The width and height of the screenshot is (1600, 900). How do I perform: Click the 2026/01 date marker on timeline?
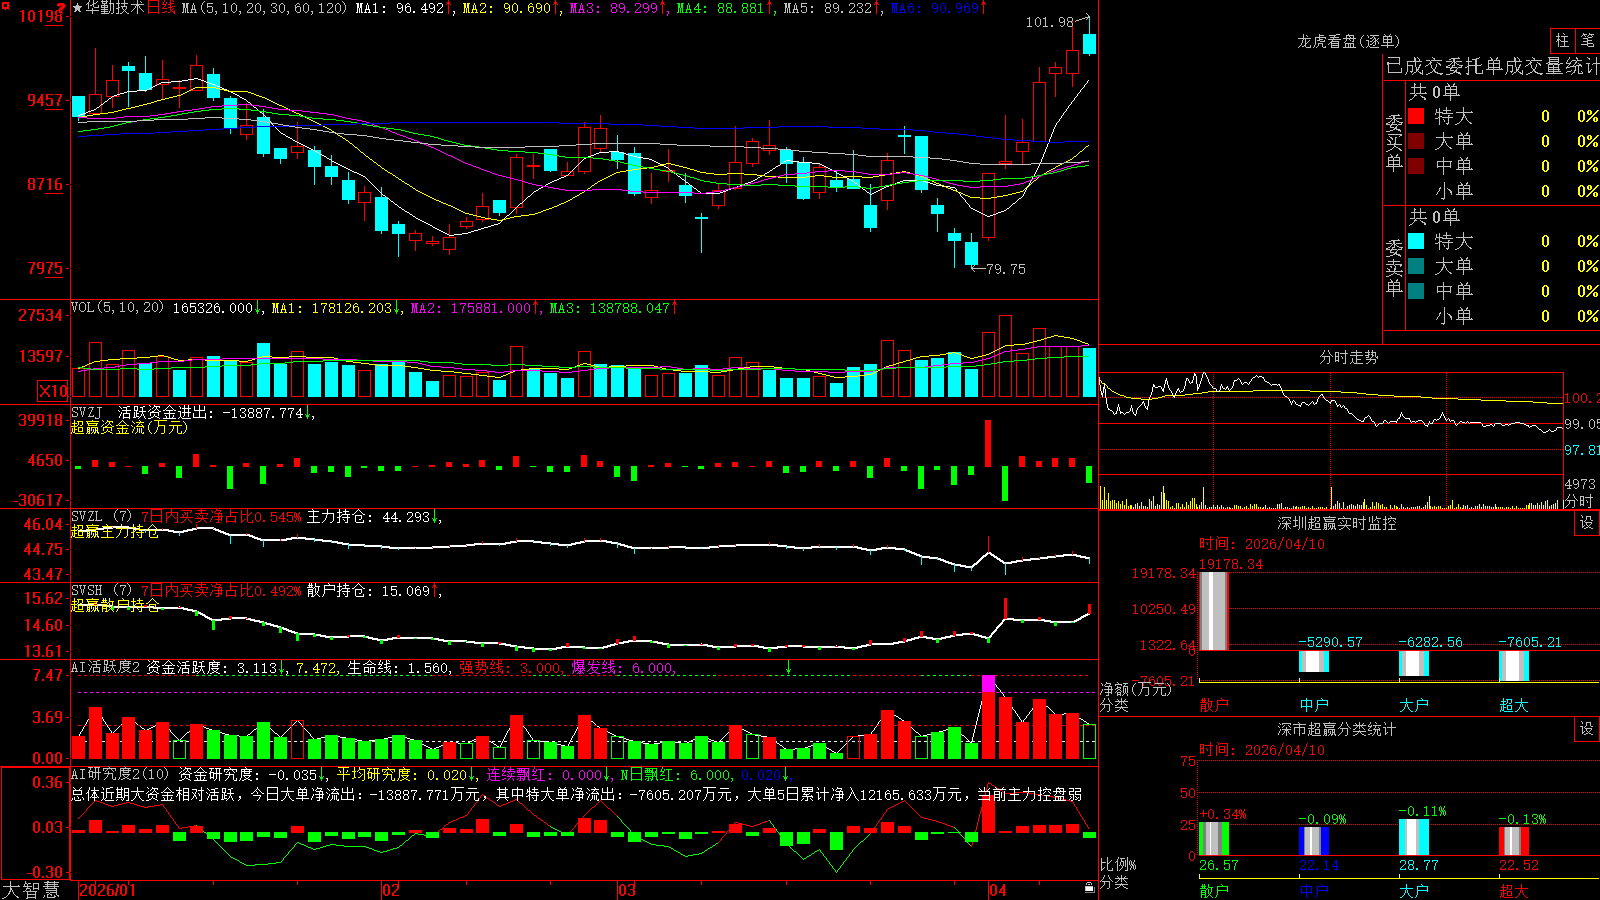(x=107, y=890)
